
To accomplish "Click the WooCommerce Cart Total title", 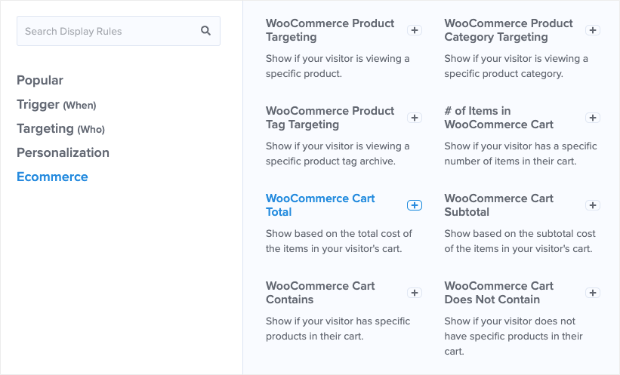I will (320, 205).
